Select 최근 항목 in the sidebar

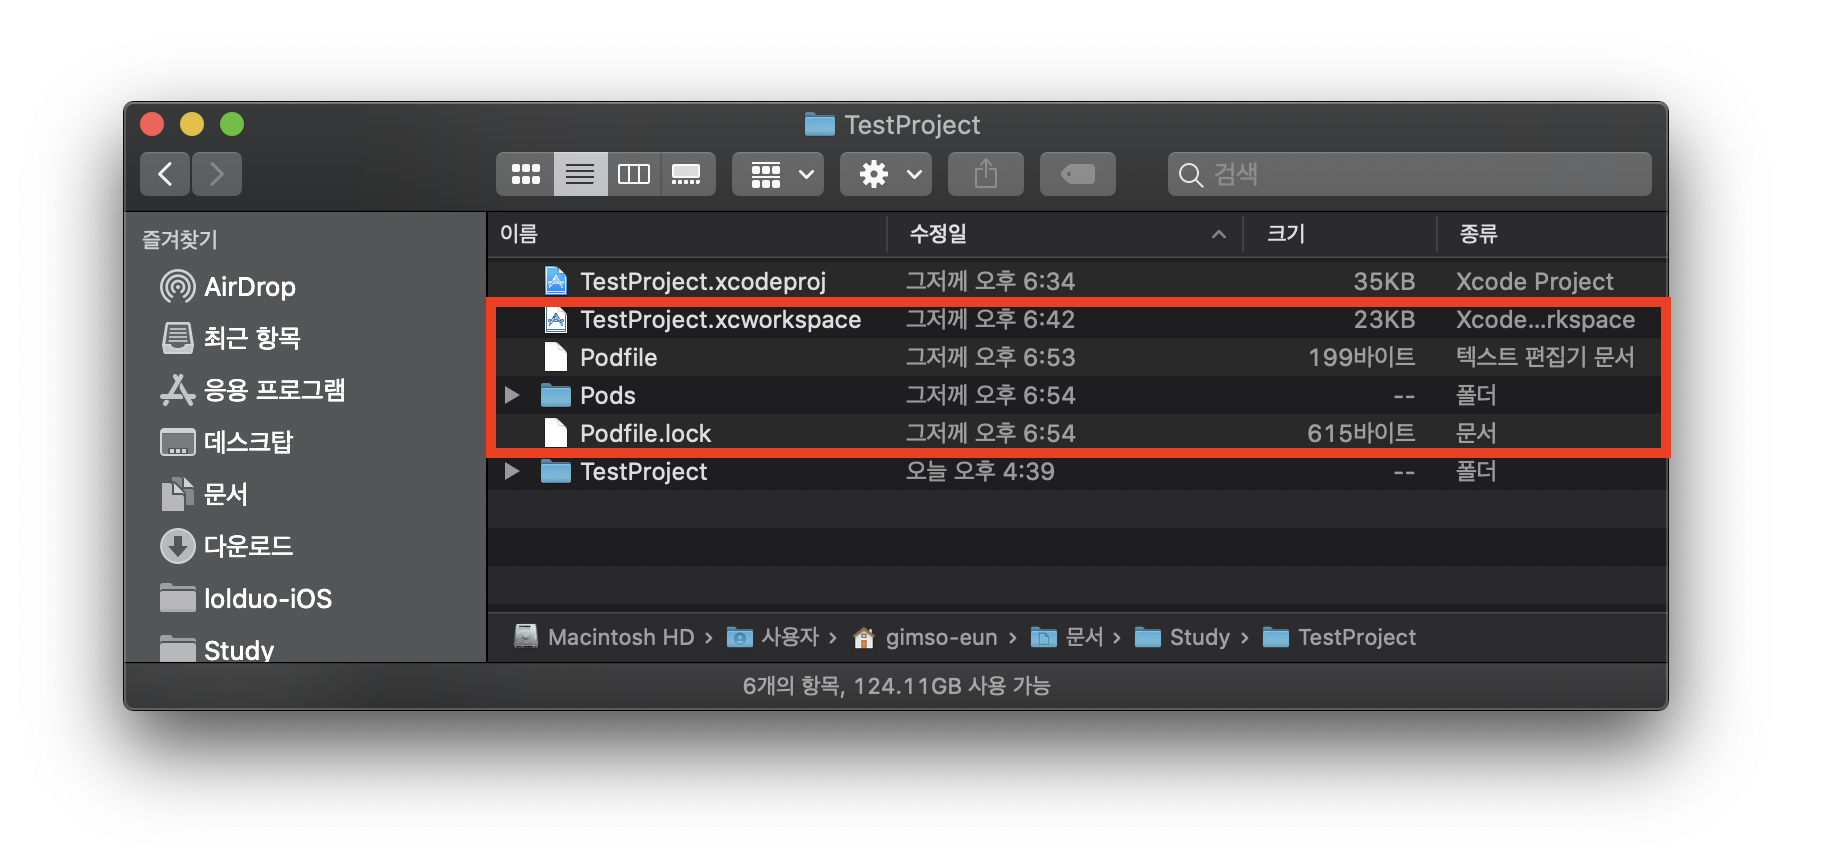(231, 338)
